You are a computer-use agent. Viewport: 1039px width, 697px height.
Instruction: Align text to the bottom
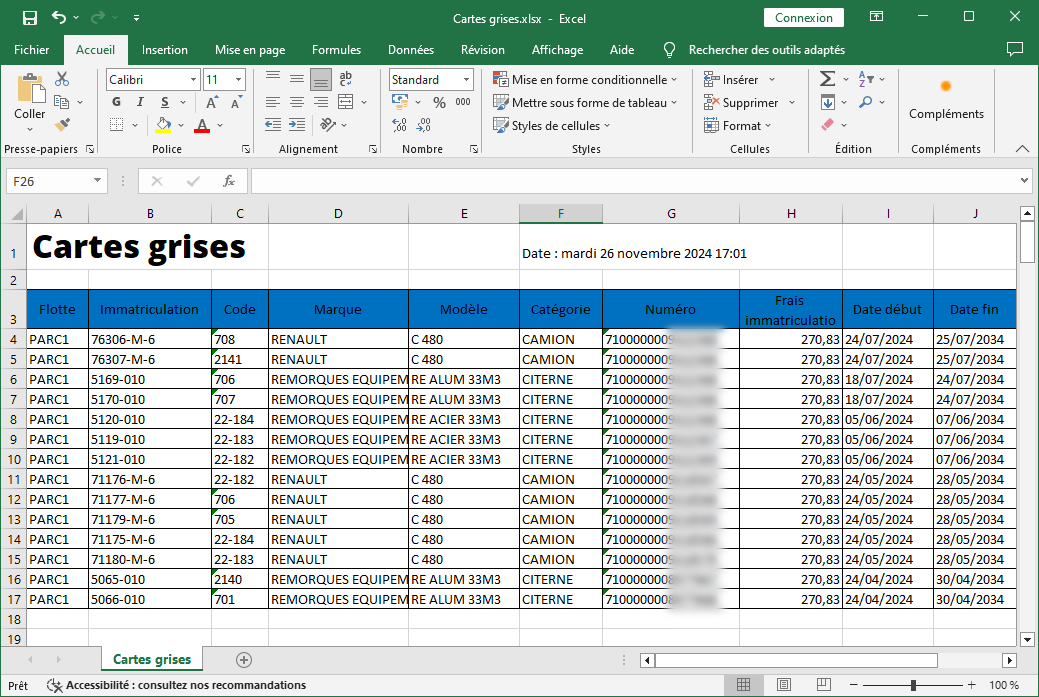tap(321, 80)
